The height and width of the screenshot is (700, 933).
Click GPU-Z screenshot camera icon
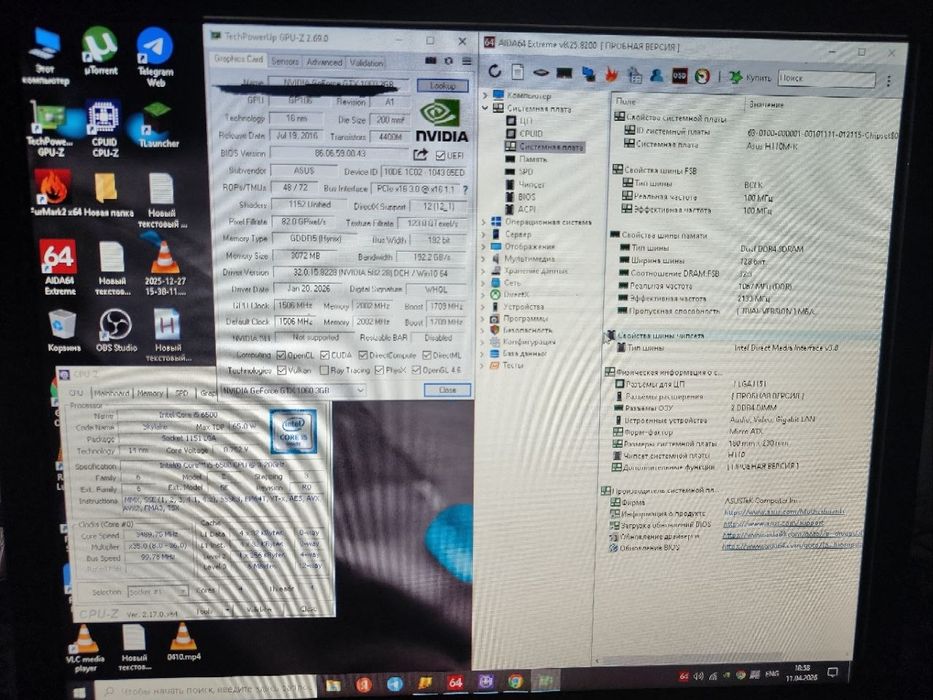coord(431,61)
